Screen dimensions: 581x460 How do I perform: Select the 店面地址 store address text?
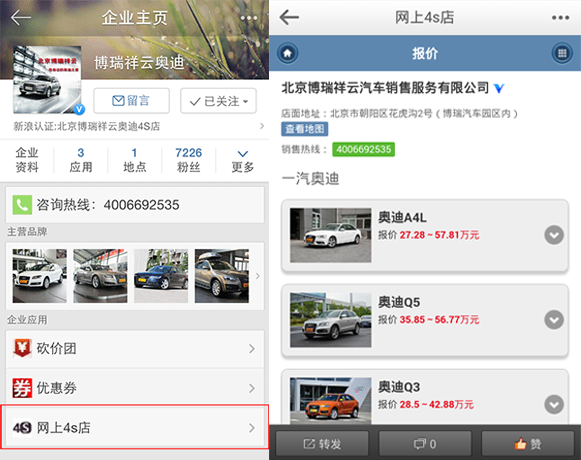tap(399, 113)
